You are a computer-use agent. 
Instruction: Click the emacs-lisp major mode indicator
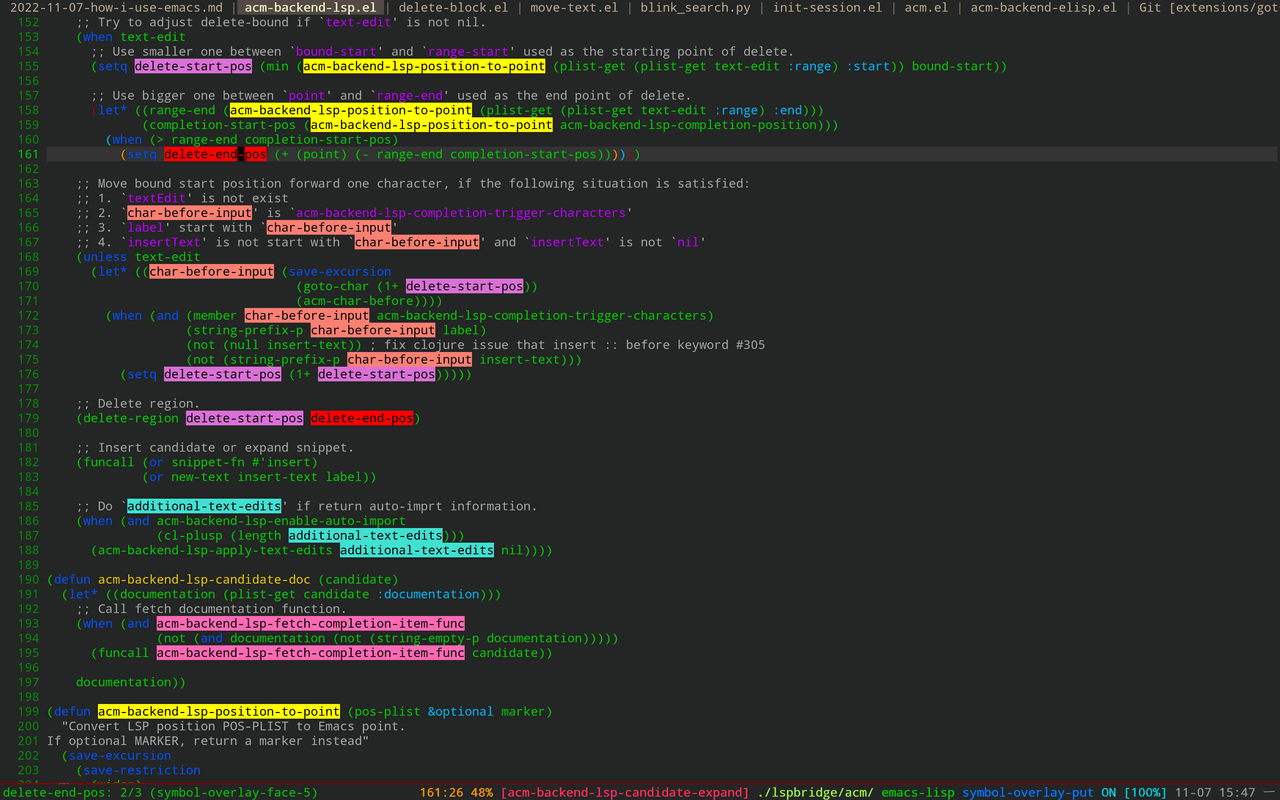(x=918, y=793)
